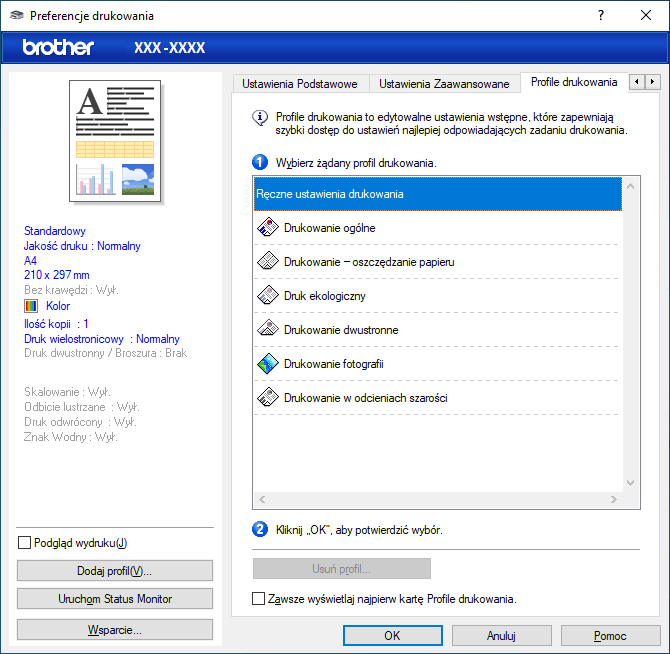Image resolution: width=670 pixels, height=654 pixels.
Task: Click Odbicie lustrzane : Wył. text
Action: pos(82,407)
